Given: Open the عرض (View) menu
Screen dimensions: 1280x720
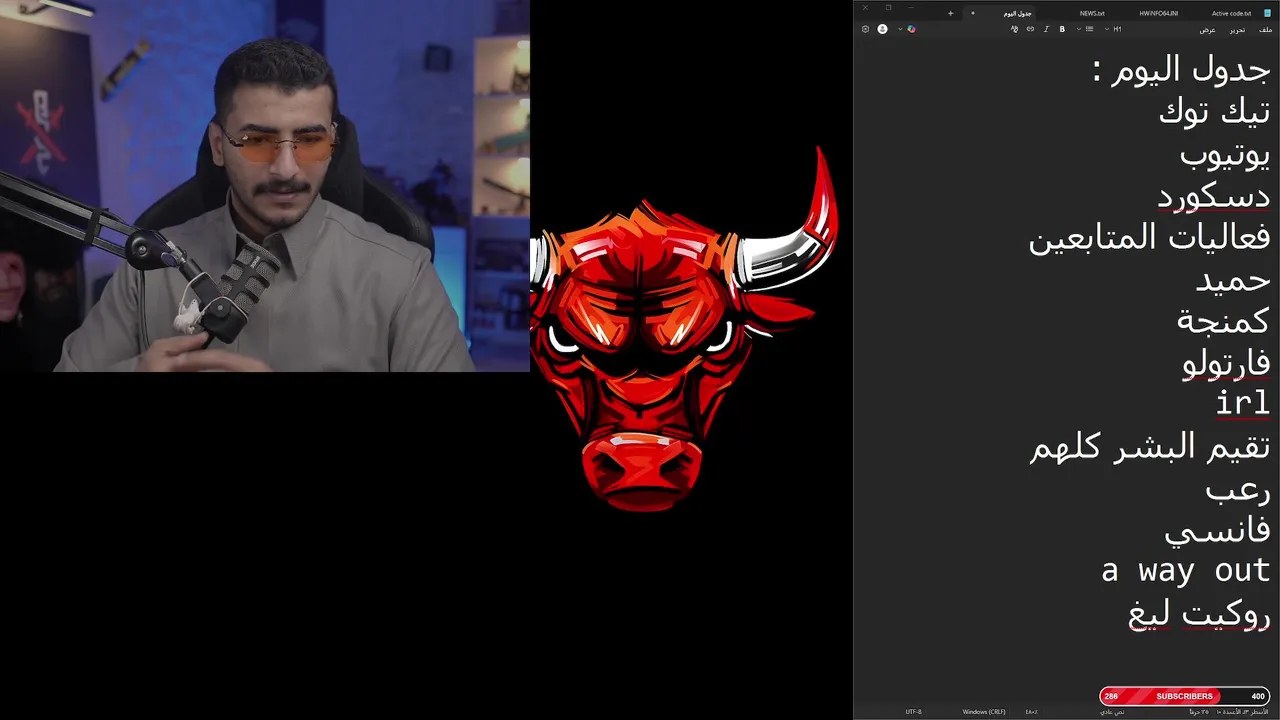Looking at the screenshot, I should (x=1208, y=30).
